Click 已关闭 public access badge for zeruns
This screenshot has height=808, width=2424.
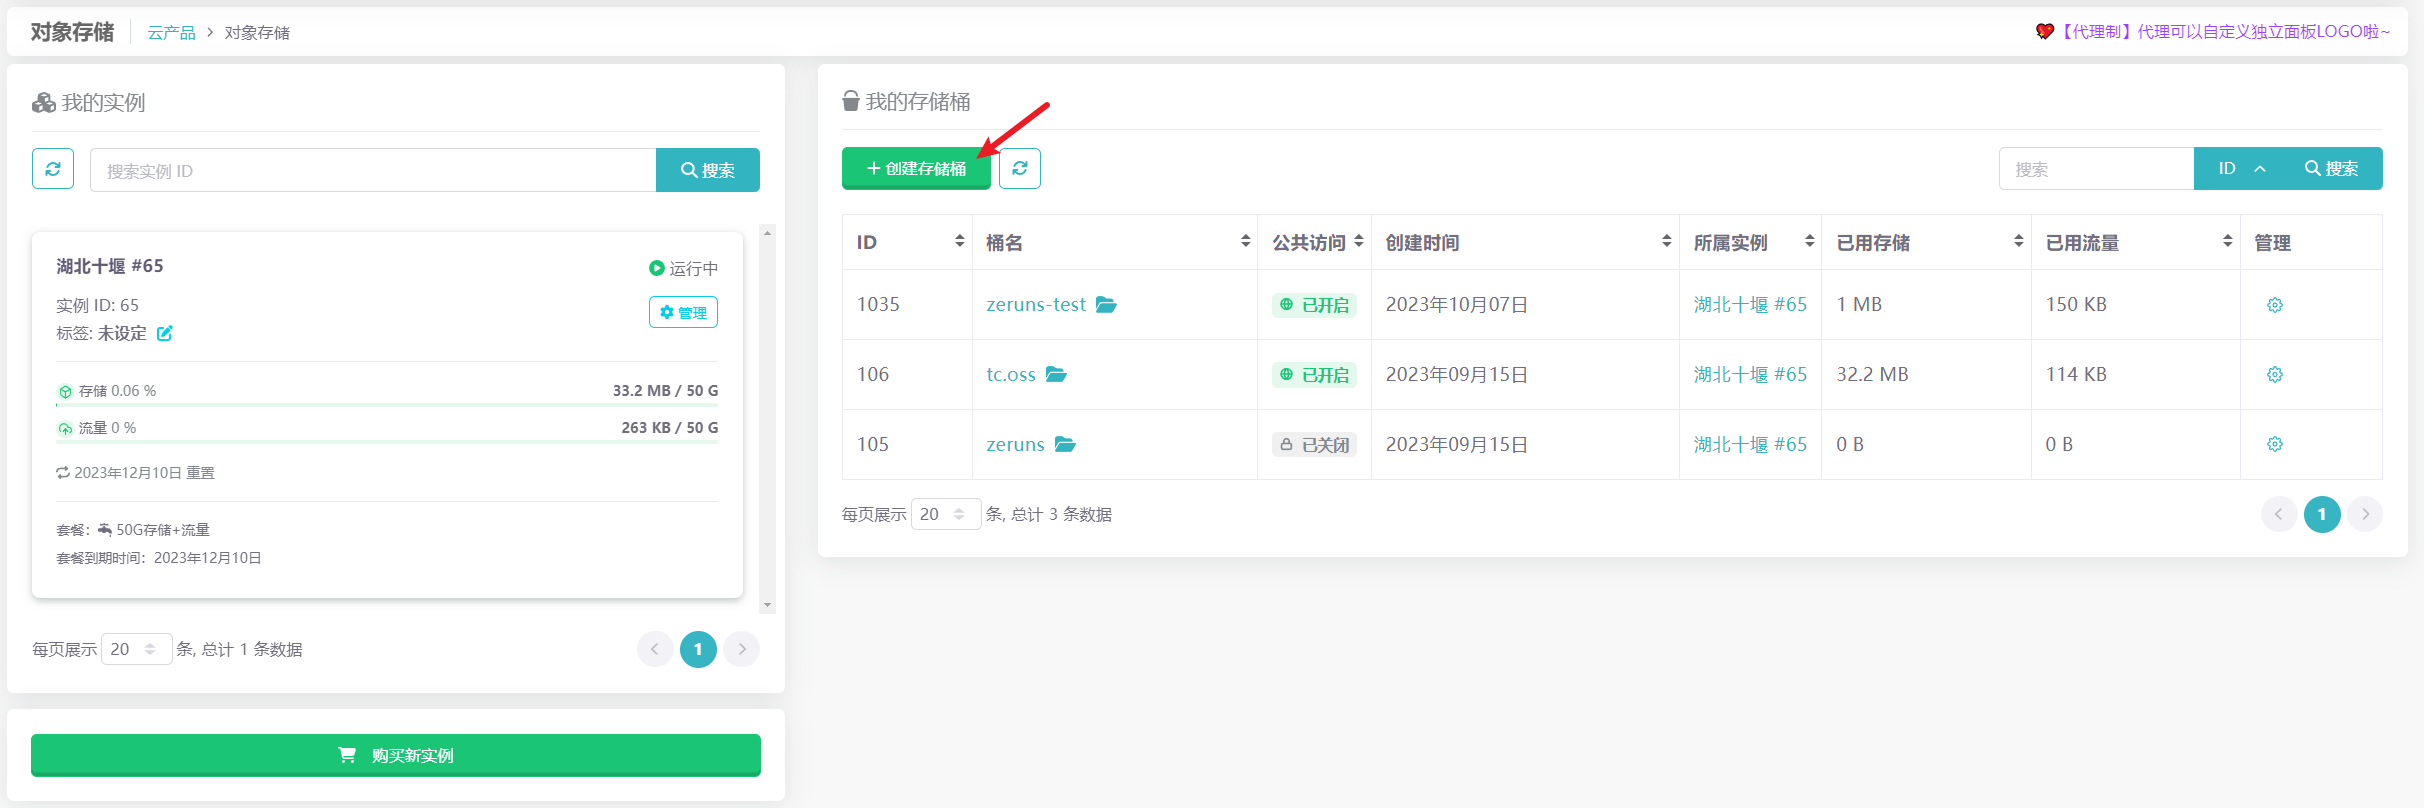coord(1314,445)
